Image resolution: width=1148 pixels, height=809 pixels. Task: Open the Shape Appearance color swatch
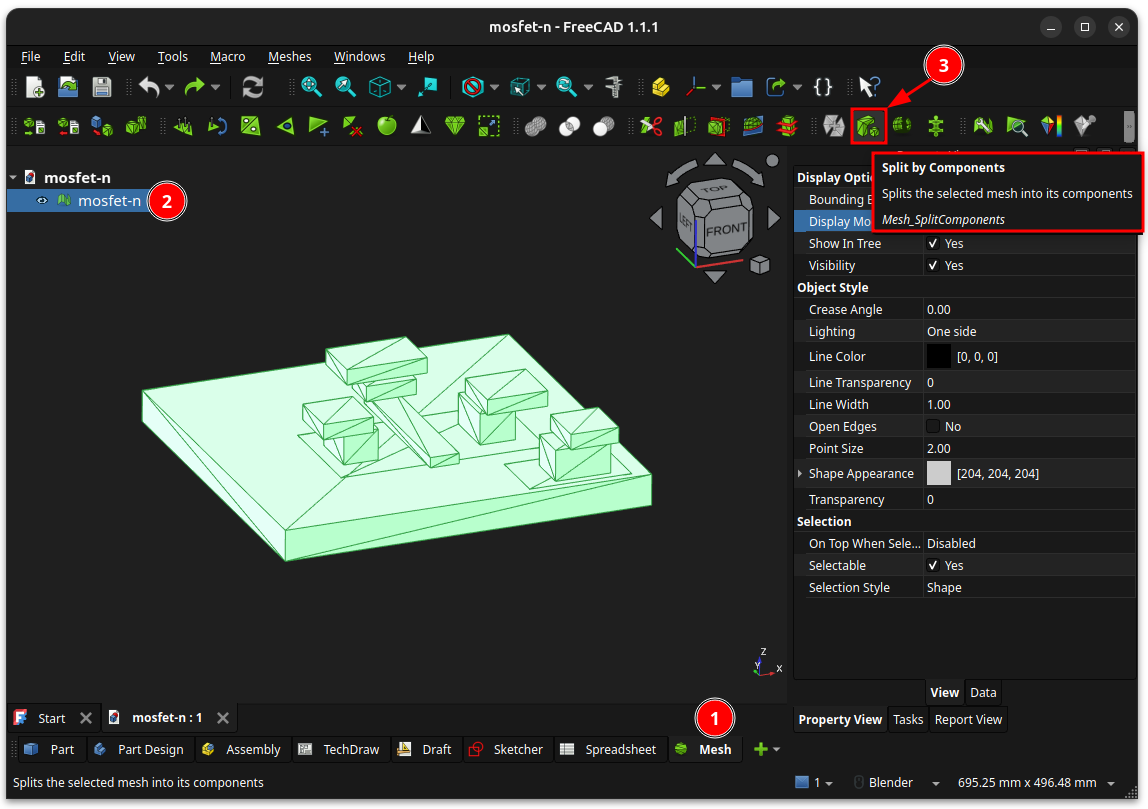939,474
